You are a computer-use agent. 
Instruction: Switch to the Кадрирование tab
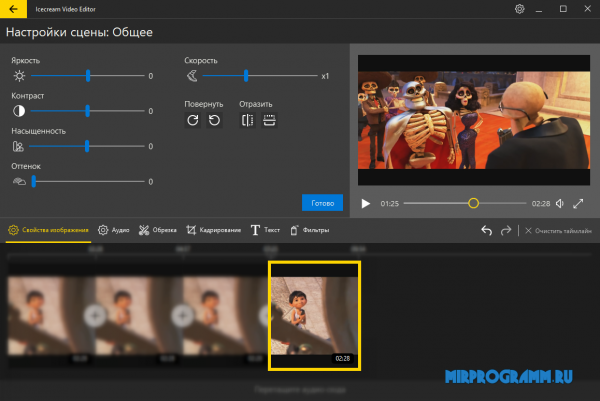tap(214, 230)
